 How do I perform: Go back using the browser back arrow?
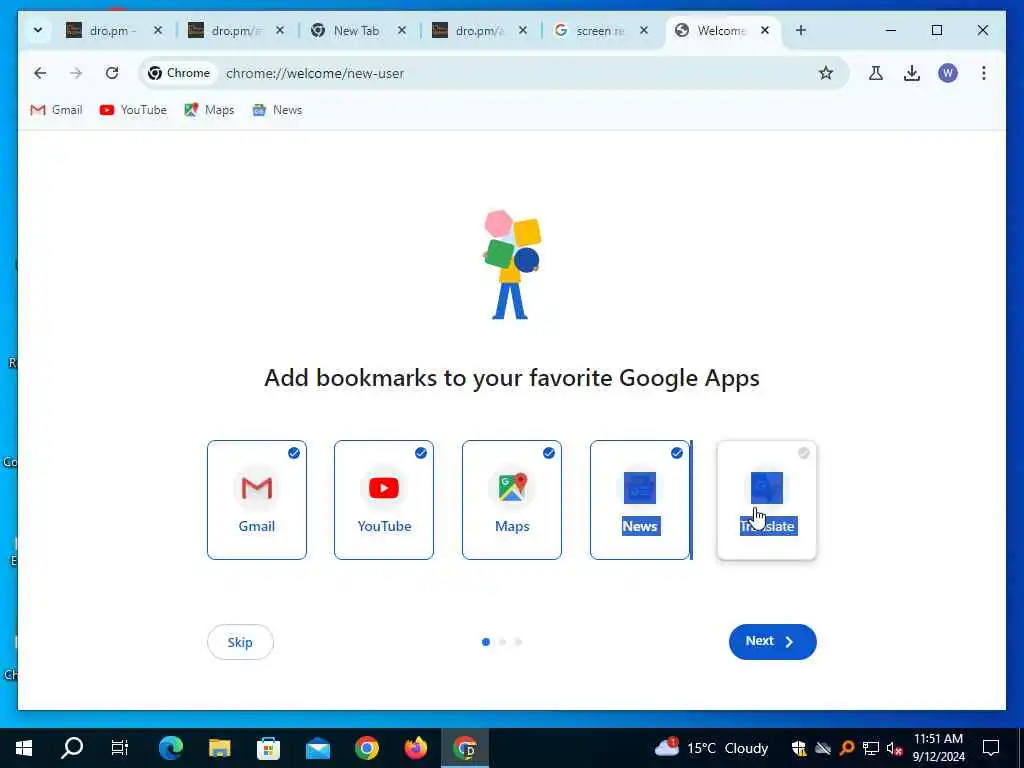tap(40, 73)
